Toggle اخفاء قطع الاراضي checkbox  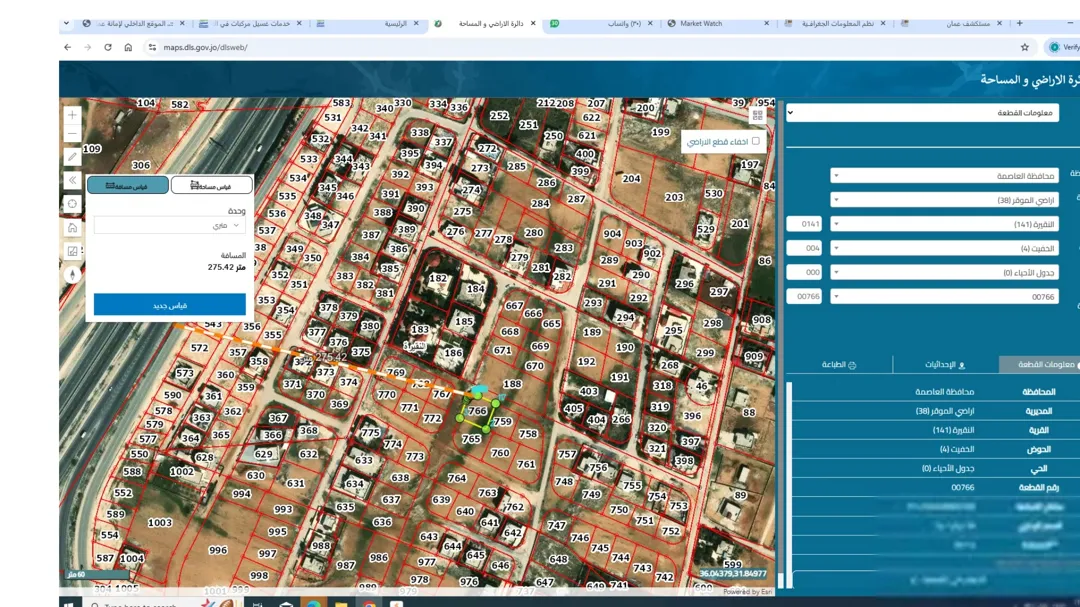756,141
